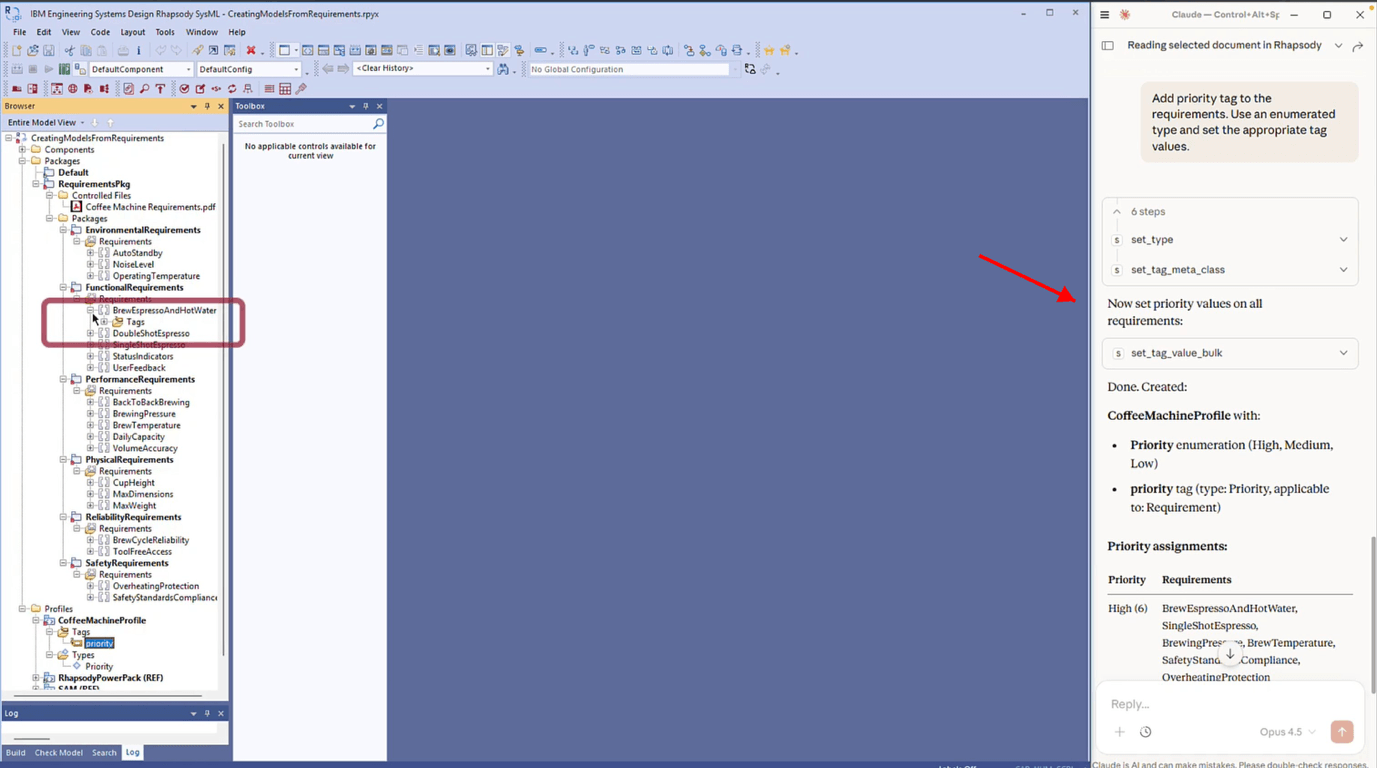Select the OverheatingProtection requirement
The height and width of the screenshot is (770, 1381).
click(156, 587)
